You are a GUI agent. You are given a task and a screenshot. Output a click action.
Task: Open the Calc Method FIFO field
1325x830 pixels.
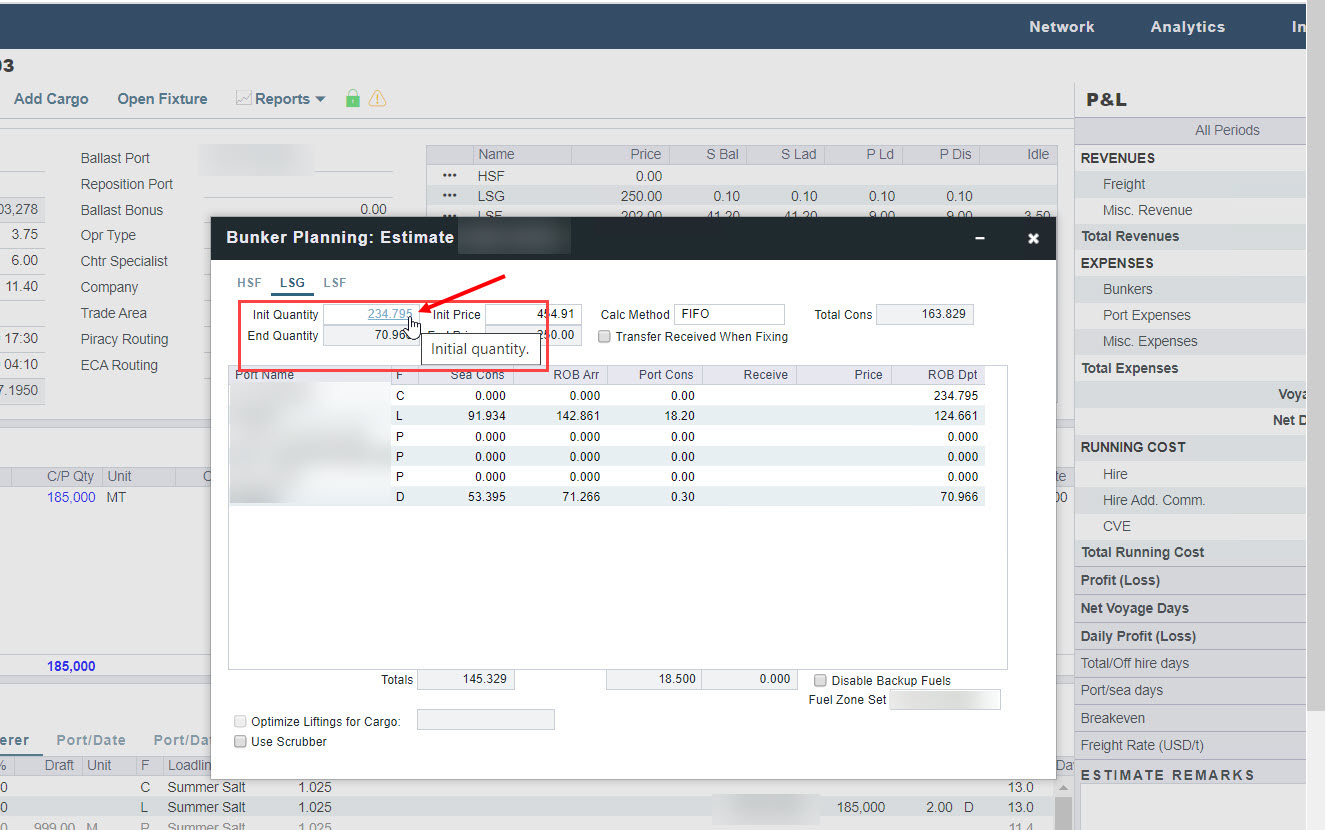click(x=729, y=314)
